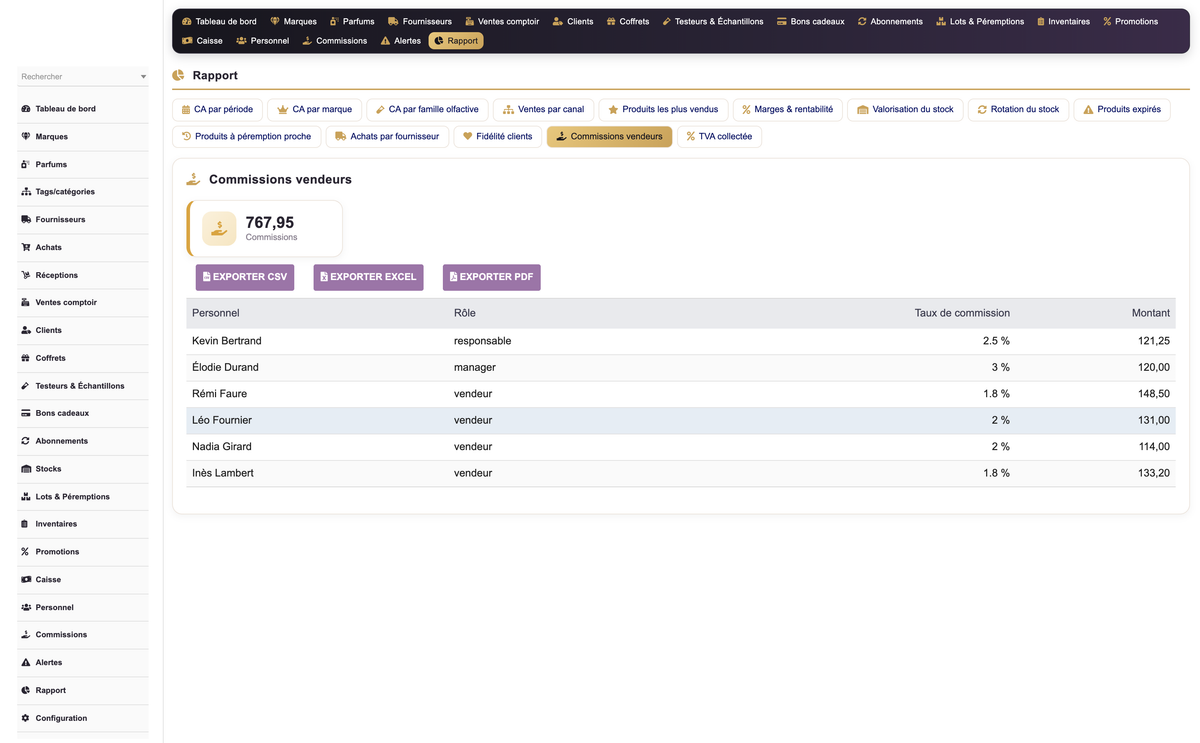This screenshot has width=1200, height=743.
Task: Select the Léo Fournier table cell
Action: 317,420
